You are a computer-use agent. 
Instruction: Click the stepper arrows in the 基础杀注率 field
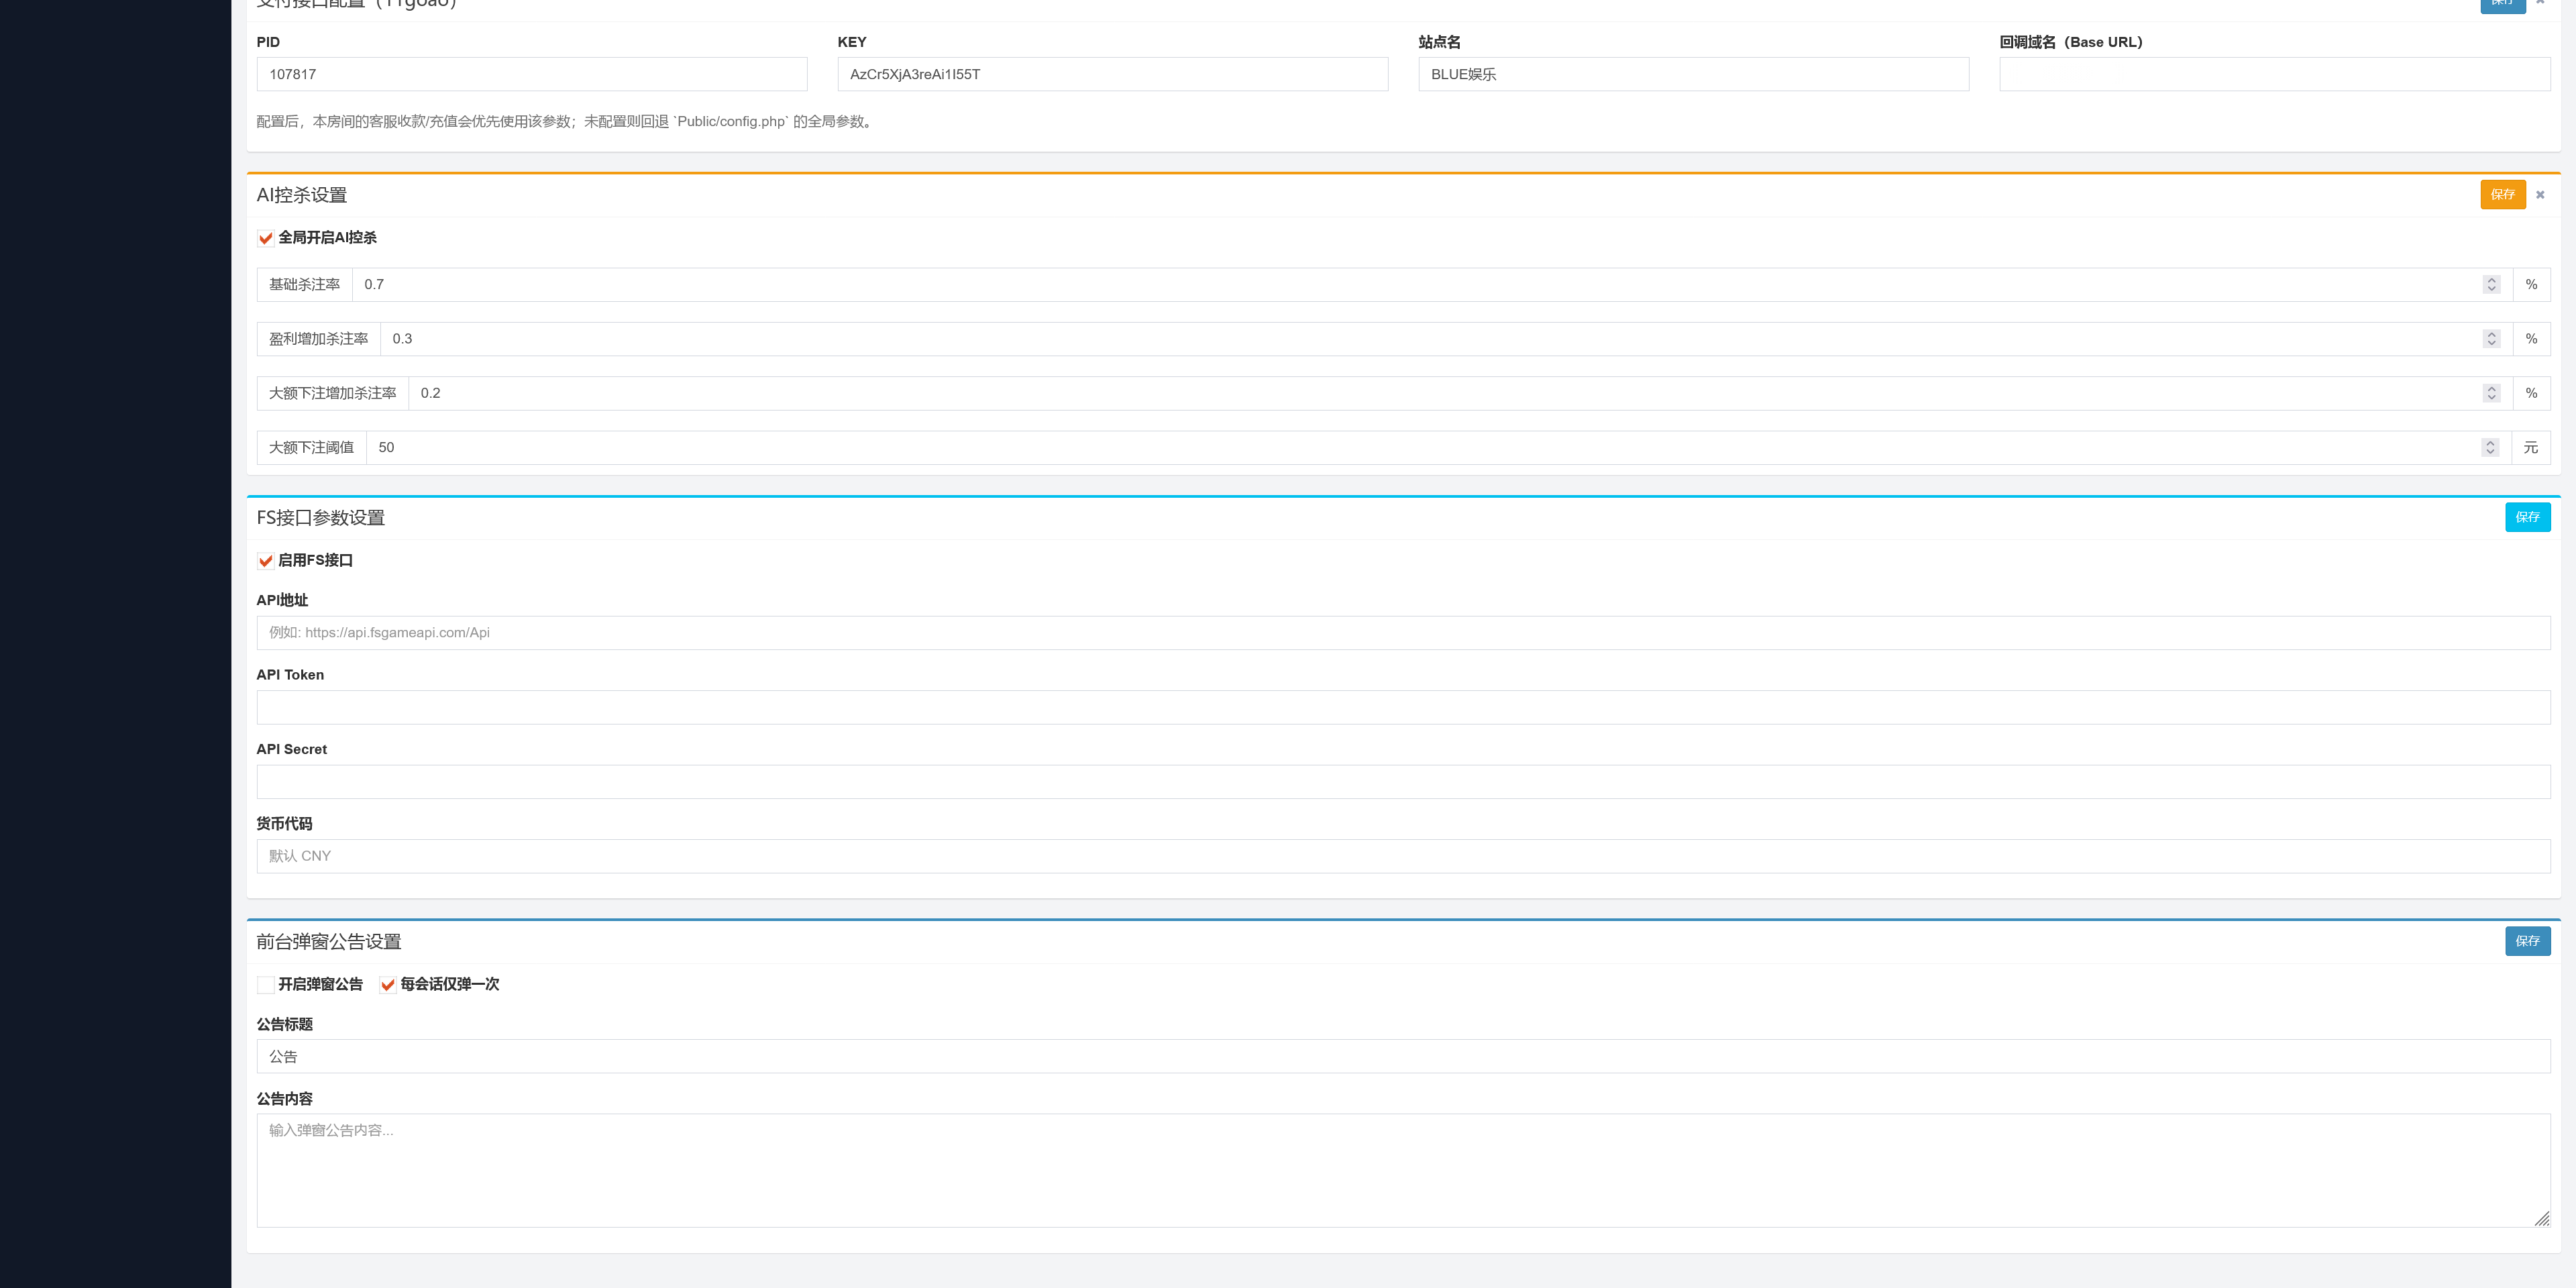(x=2491, y=284)
